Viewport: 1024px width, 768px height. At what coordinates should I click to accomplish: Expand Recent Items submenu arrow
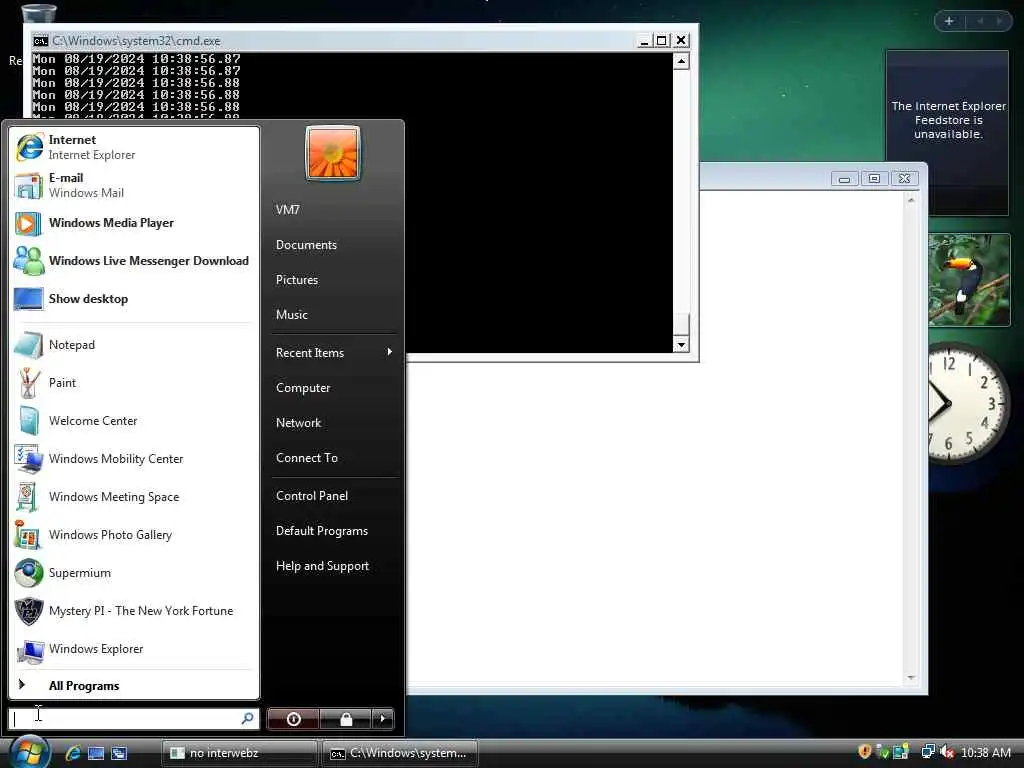click(389, 352)
